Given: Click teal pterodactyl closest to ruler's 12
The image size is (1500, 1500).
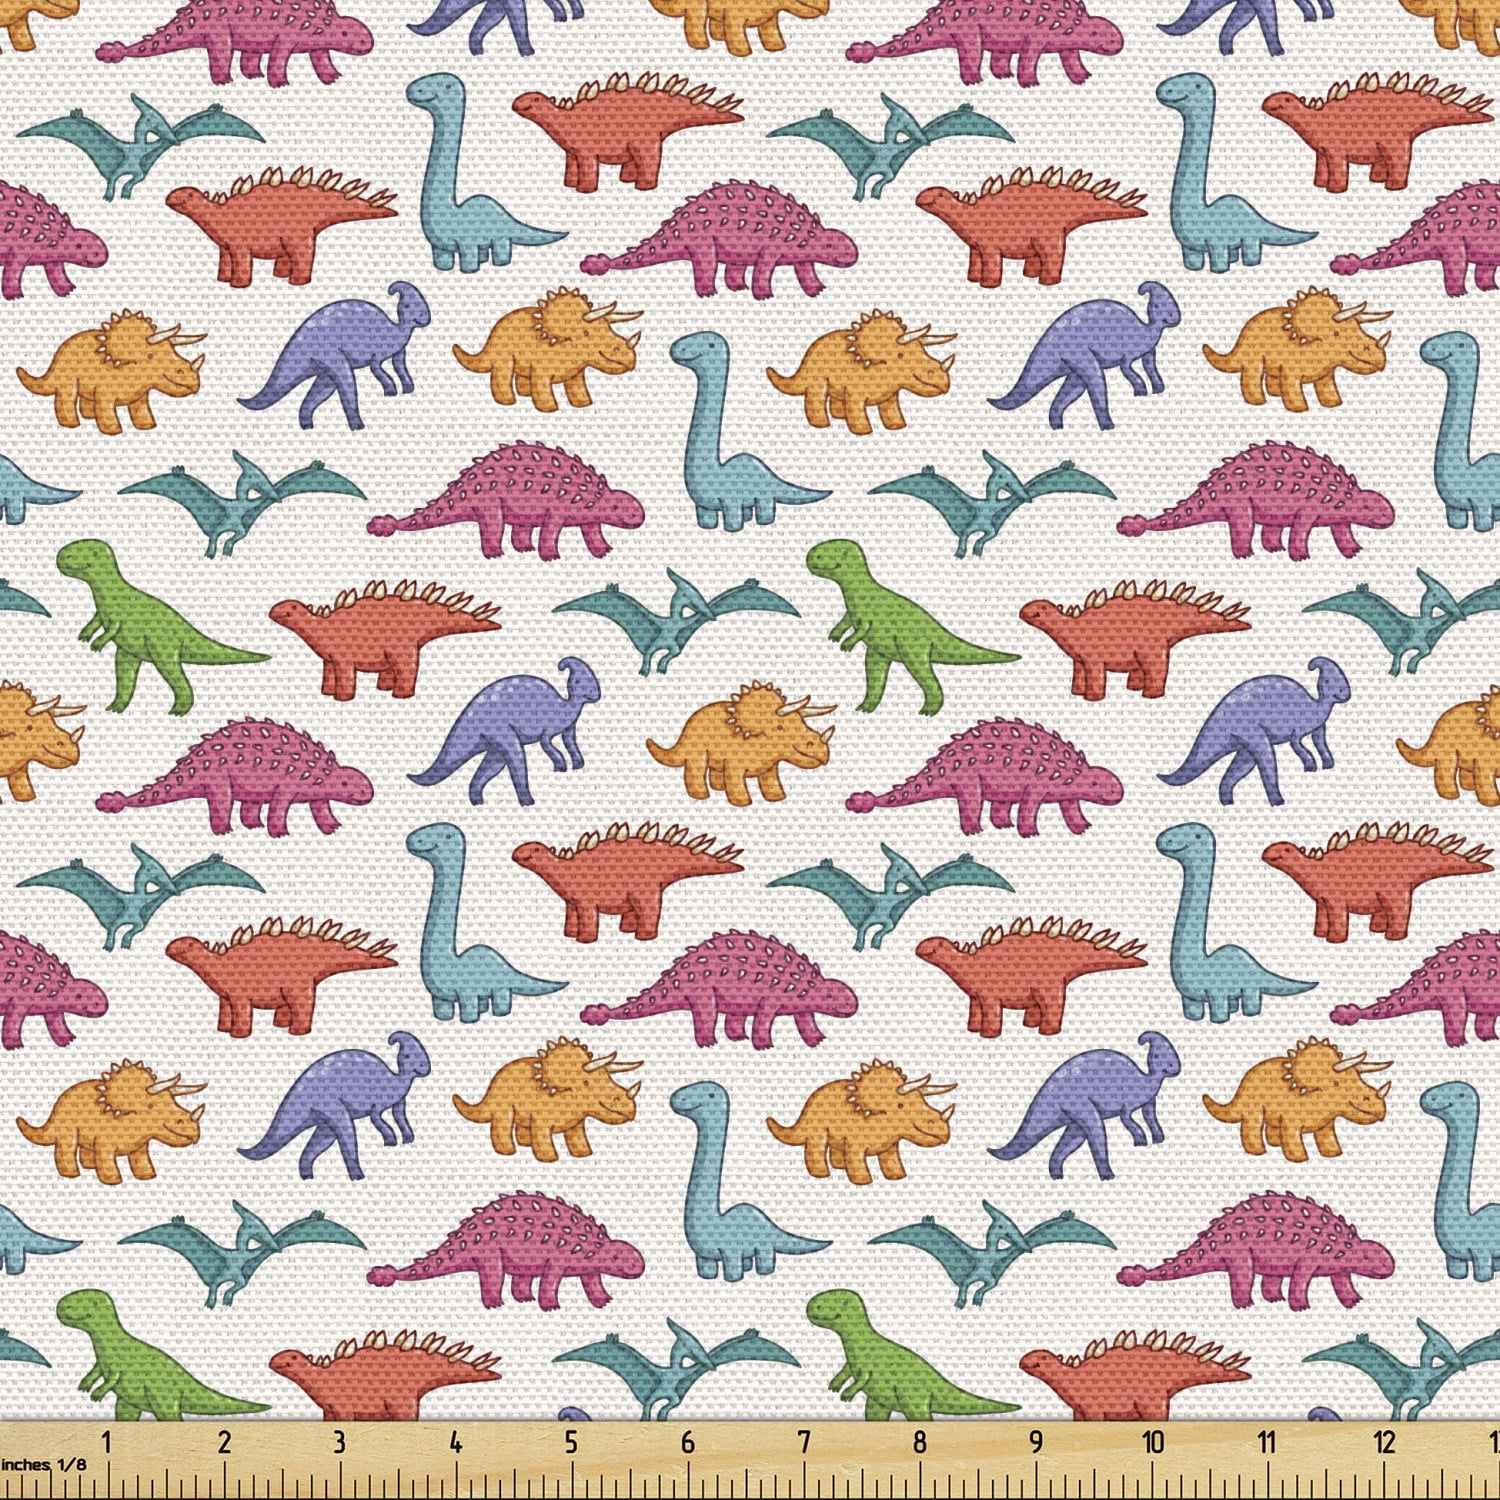Looking at the screenshot, I should tap(1420, 1365).
